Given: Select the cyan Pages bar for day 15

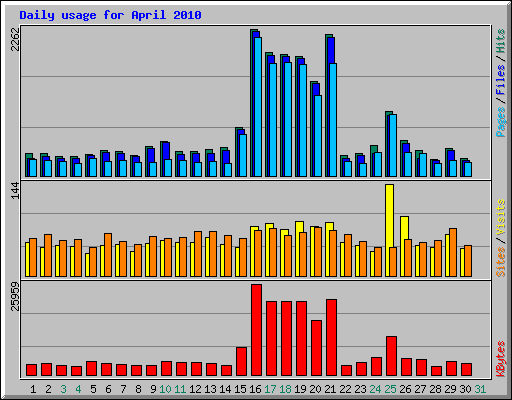Looking at the screenshot, I should click(x=243, y=156).
